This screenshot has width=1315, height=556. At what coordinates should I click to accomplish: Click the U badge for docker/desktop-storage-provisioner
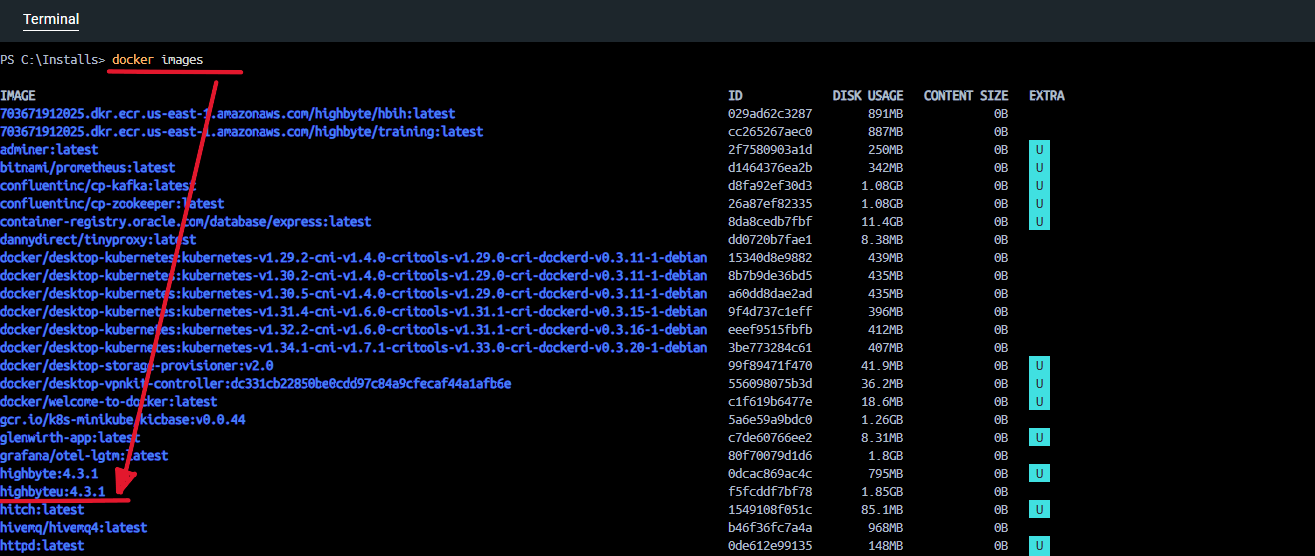(1040, 366)
